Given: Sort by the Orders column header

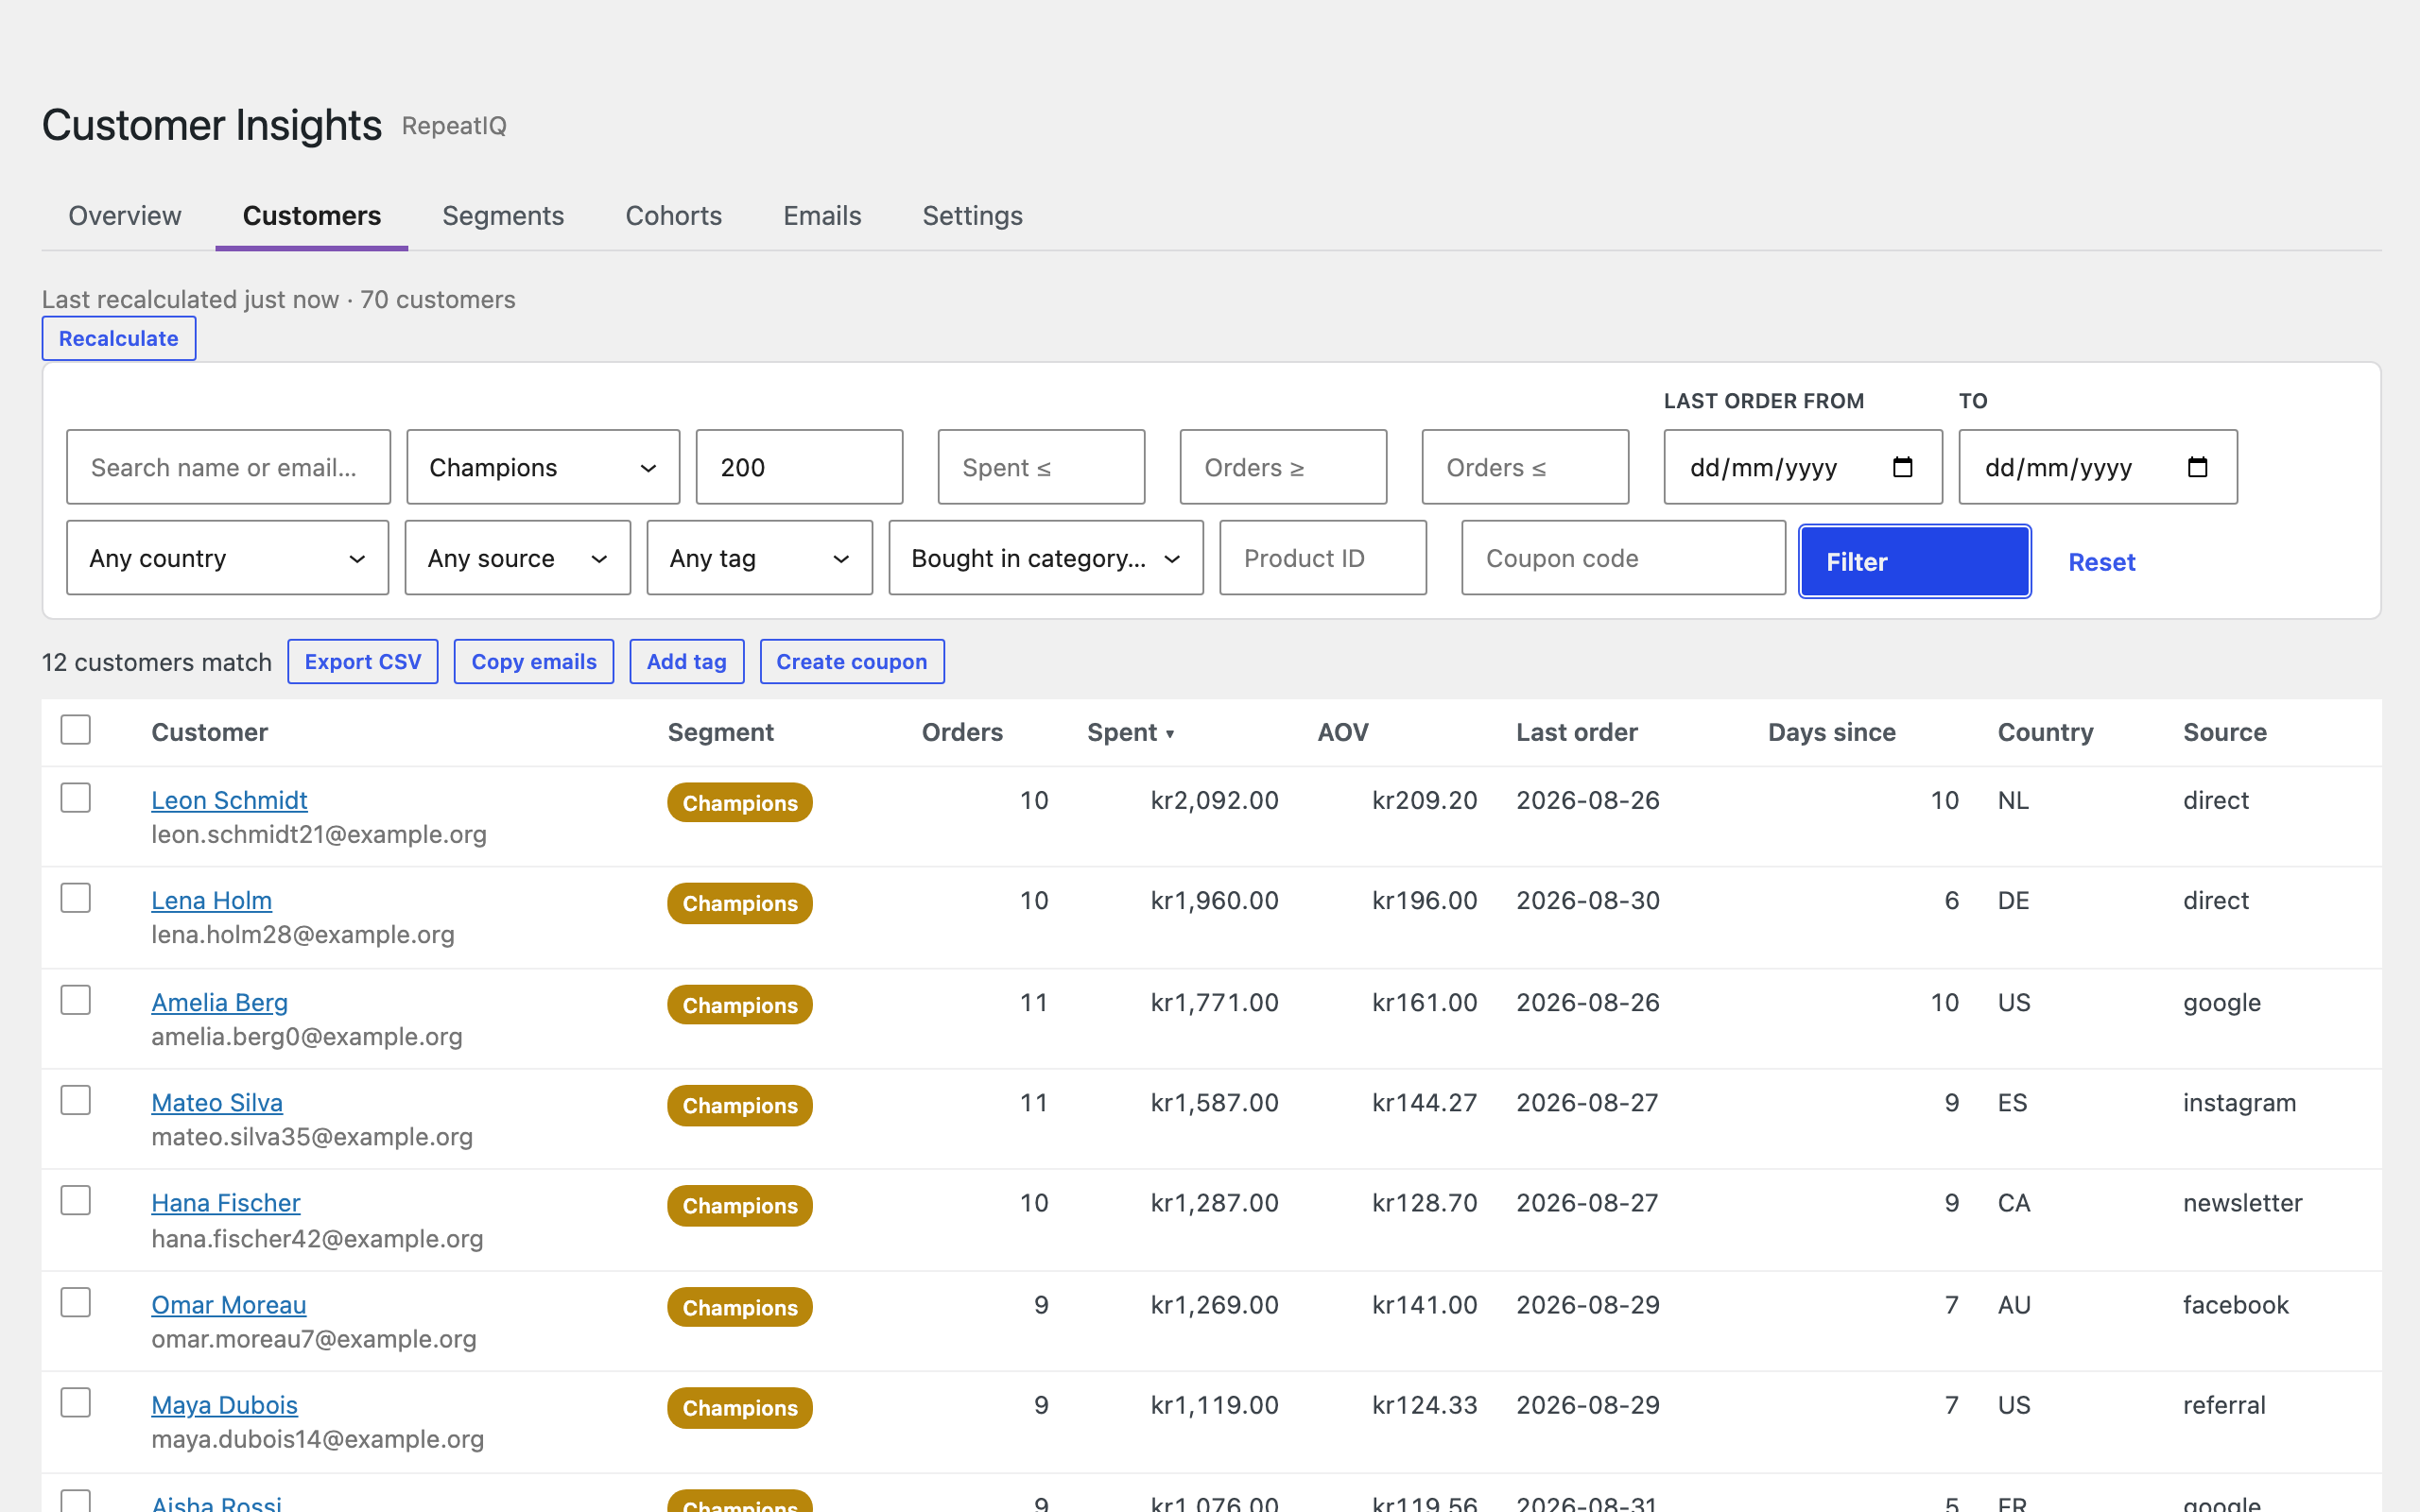Looking at the screenshot, I should pyautogui.click(x=962, y=732).
